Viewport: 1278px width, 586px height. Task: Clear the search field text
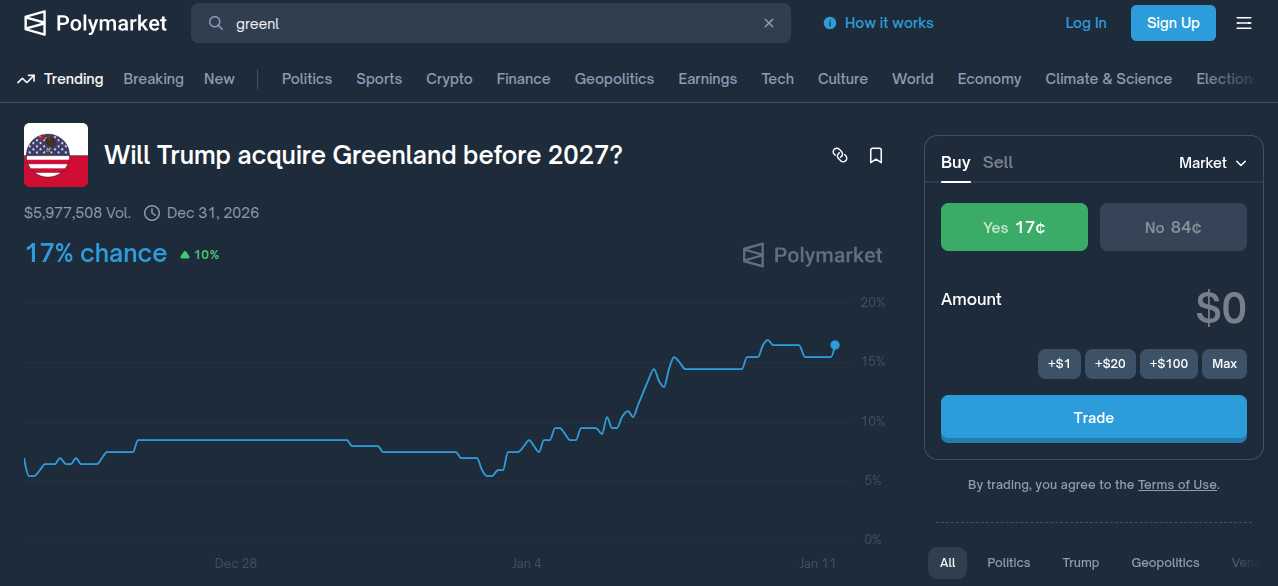769,23
